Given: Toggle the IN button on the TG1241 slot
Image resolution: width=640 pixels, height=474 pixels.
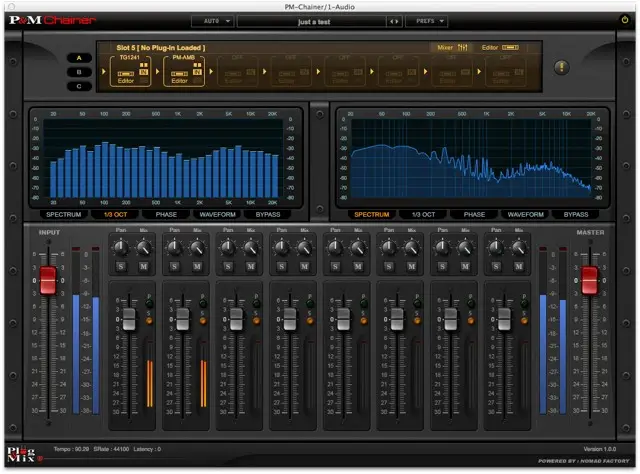Looking at the screenshot, I should tap(143, 72).
